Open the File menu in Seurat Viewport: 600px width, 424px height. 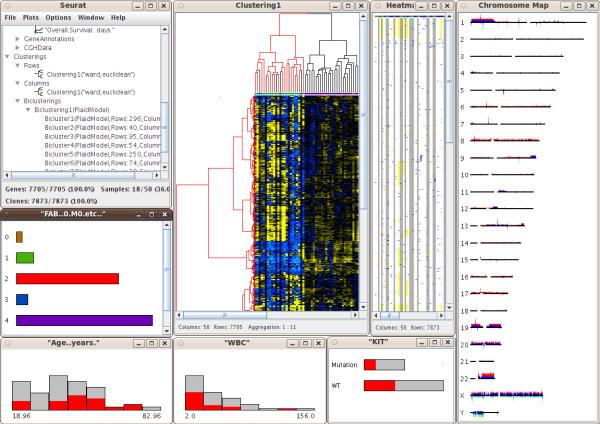tap(10, 18)
